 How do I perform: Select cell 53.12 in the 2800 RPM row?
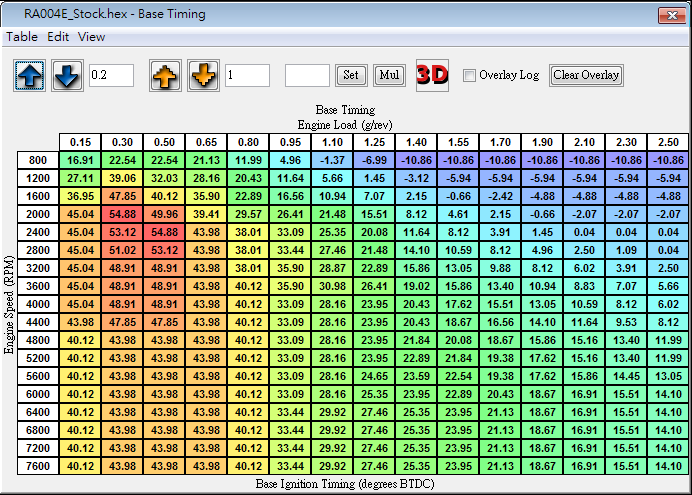tap(164, 250)
